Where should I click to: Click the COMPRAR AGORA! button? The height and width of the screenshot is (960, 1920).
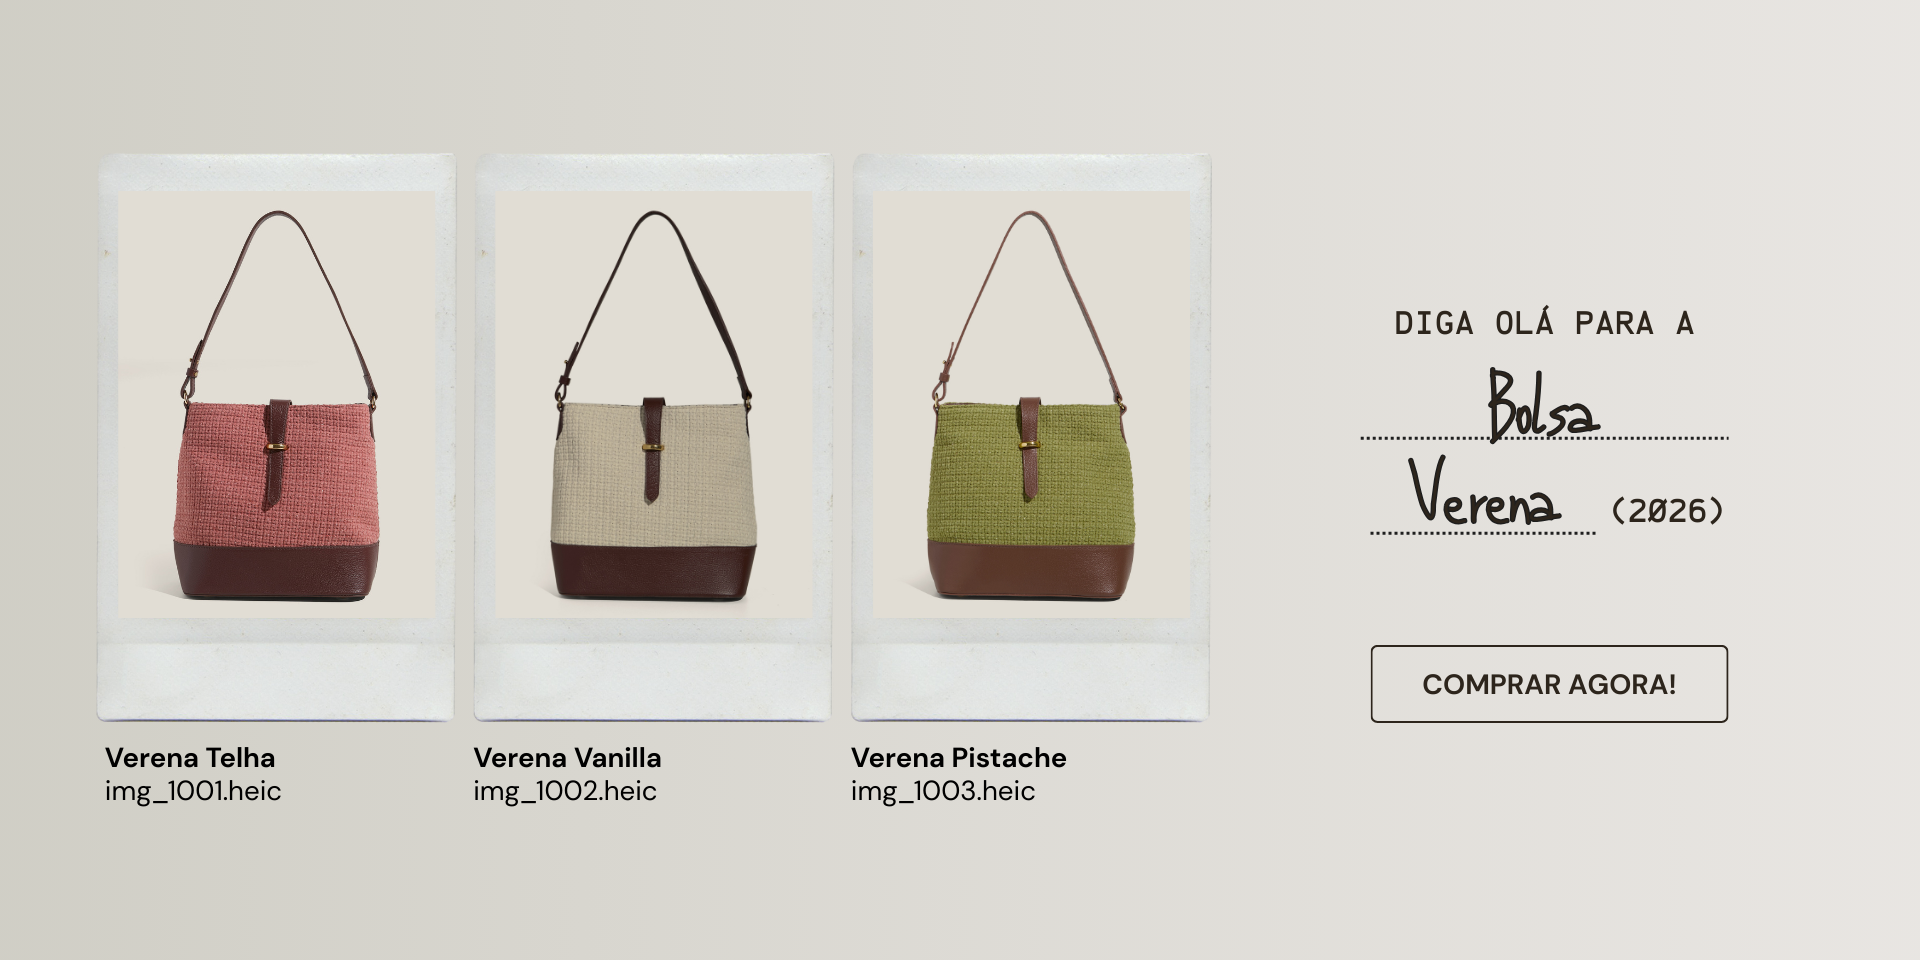point(1549,684)
